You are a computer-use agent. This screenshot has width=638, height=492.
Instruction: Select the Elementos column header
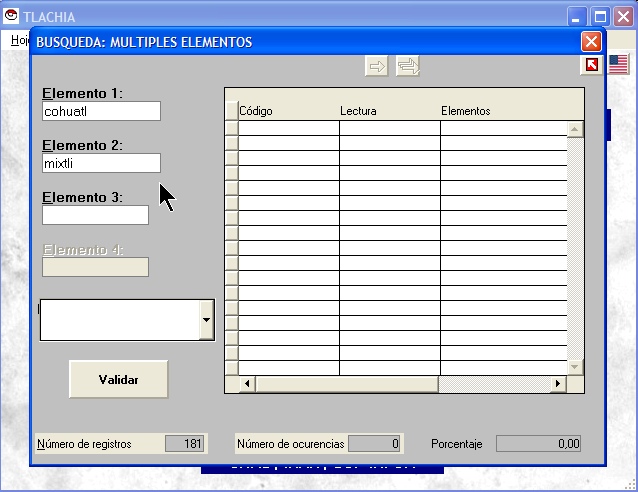point(504,111)
